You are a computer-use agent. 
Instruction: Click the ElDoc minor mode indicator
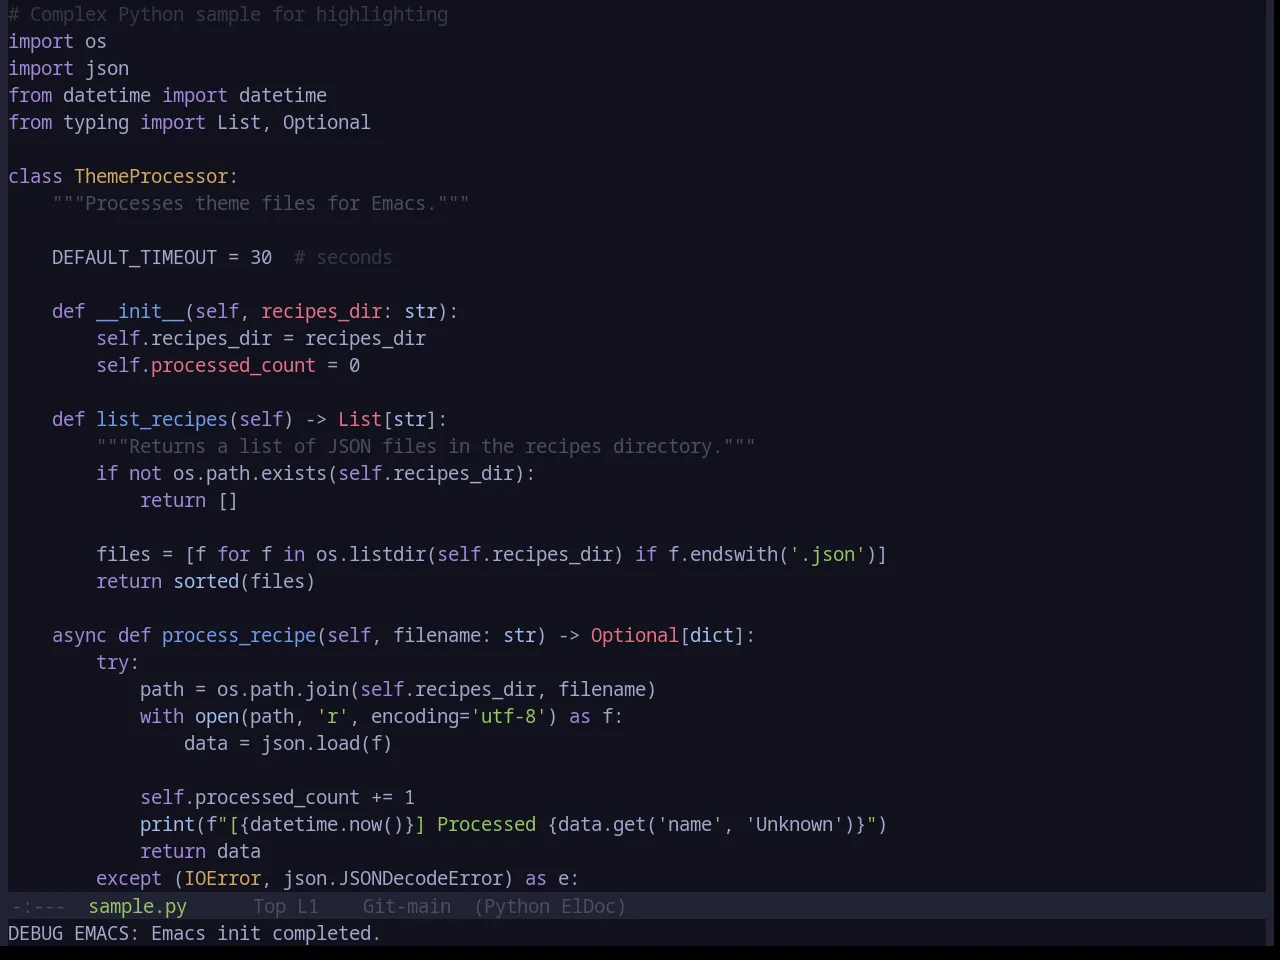point(588,906)
